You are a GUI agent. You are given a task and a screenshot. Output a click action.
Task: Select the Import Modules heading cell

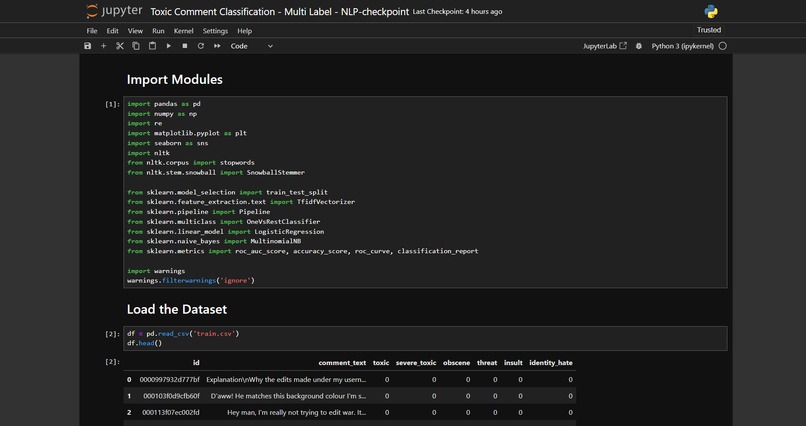175,80
